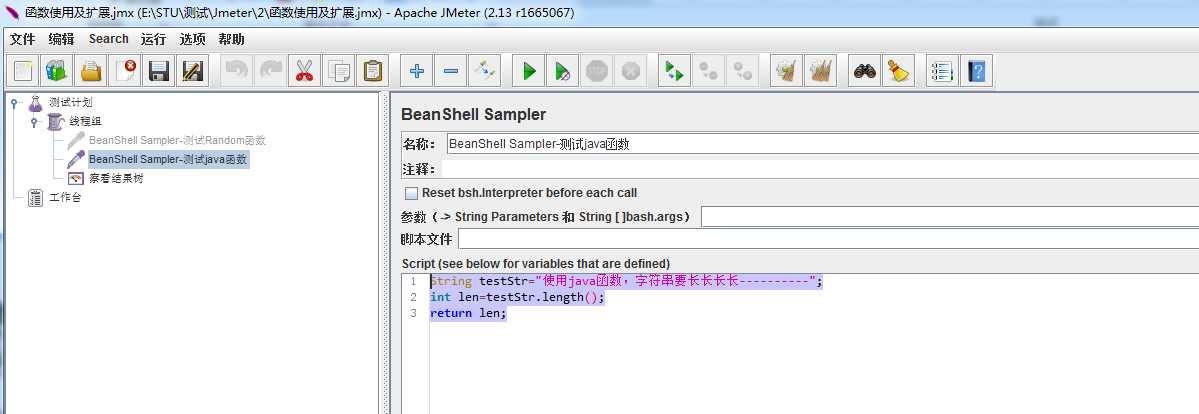Select 察看结果树 listener in tree

[115, 179]
